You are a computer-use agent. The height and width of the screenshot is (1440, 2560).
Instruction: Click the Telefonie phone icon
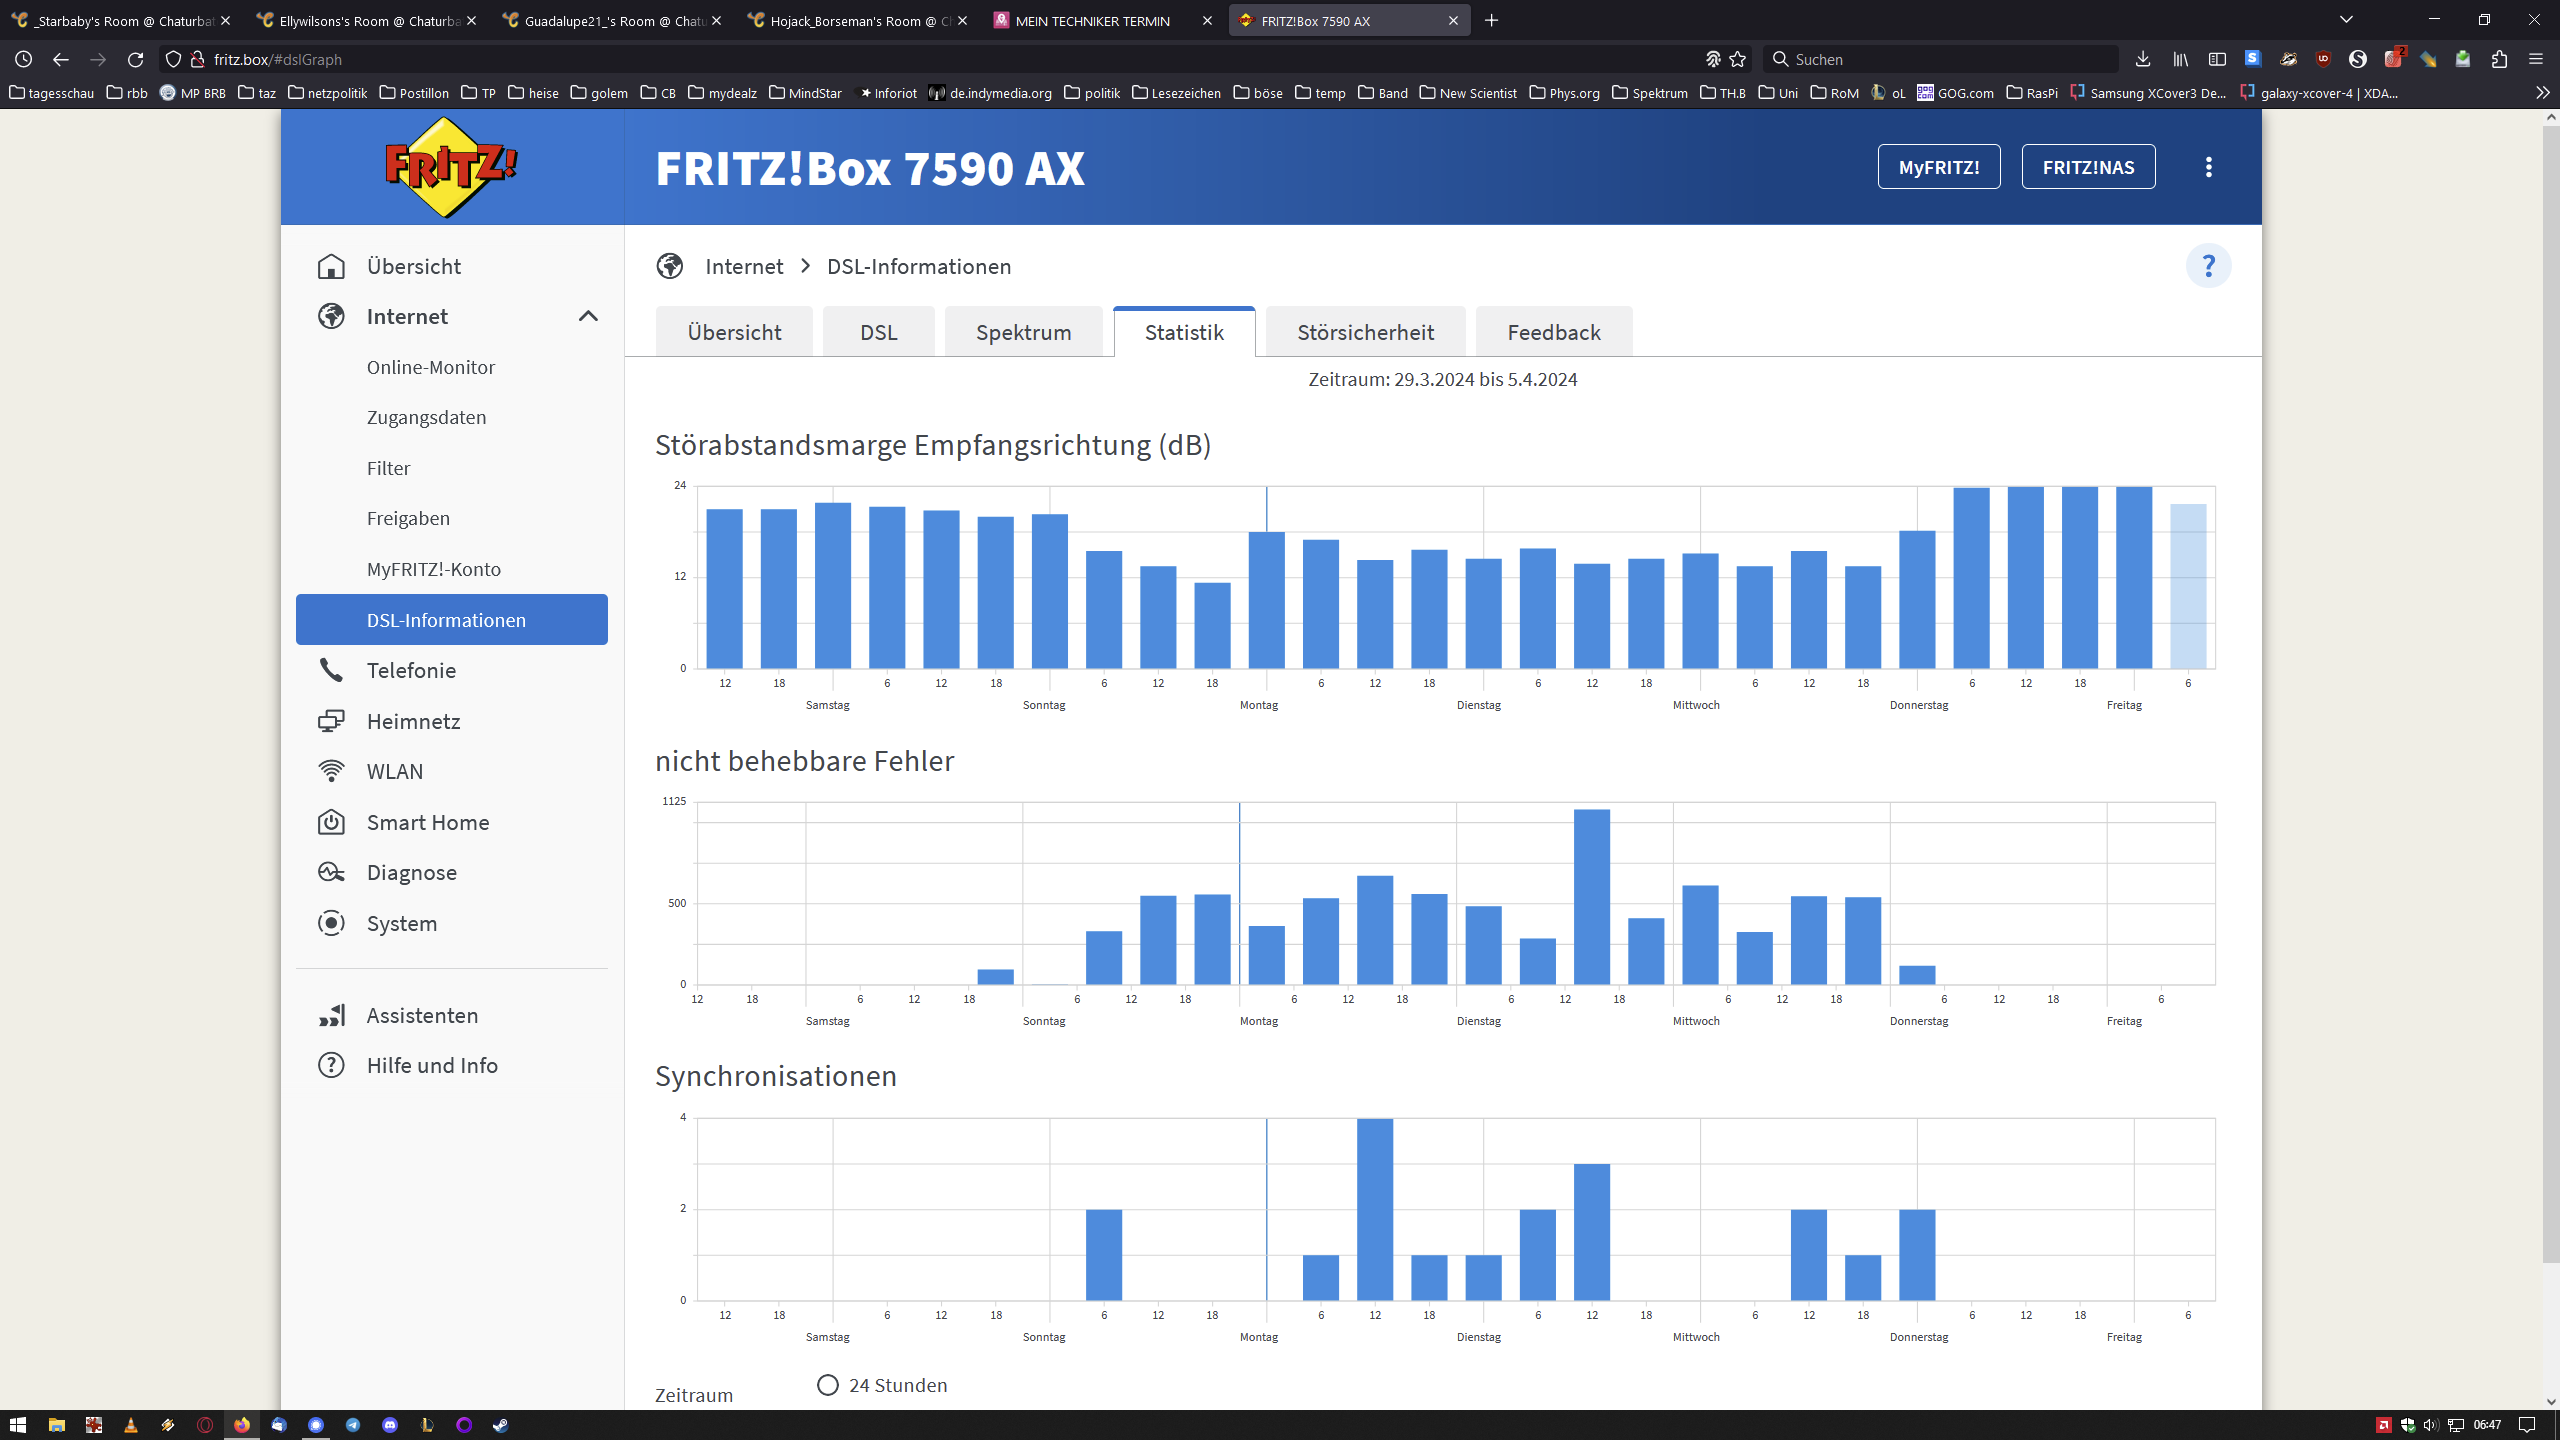tap(331, 670)
